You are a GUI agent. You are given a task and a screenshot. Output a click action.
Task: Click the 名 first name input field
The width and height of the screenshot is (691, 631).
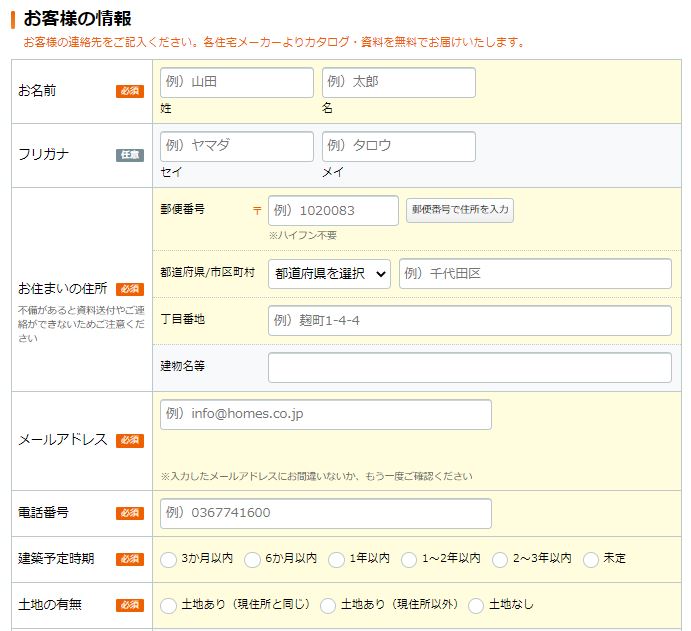point(398,82)
